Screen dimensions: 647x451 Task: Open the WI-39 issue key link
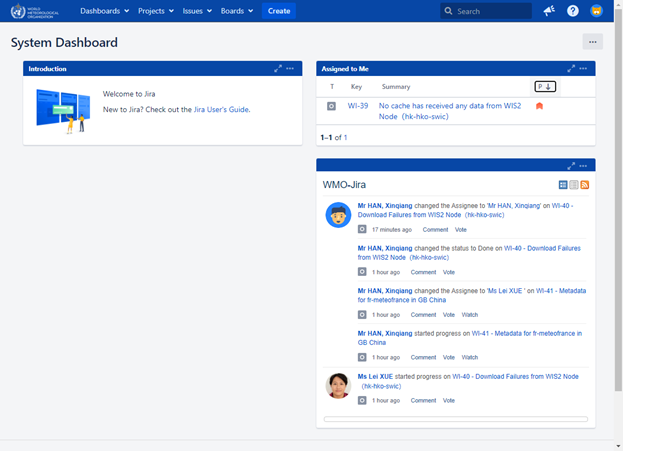(x=358, y=105)
